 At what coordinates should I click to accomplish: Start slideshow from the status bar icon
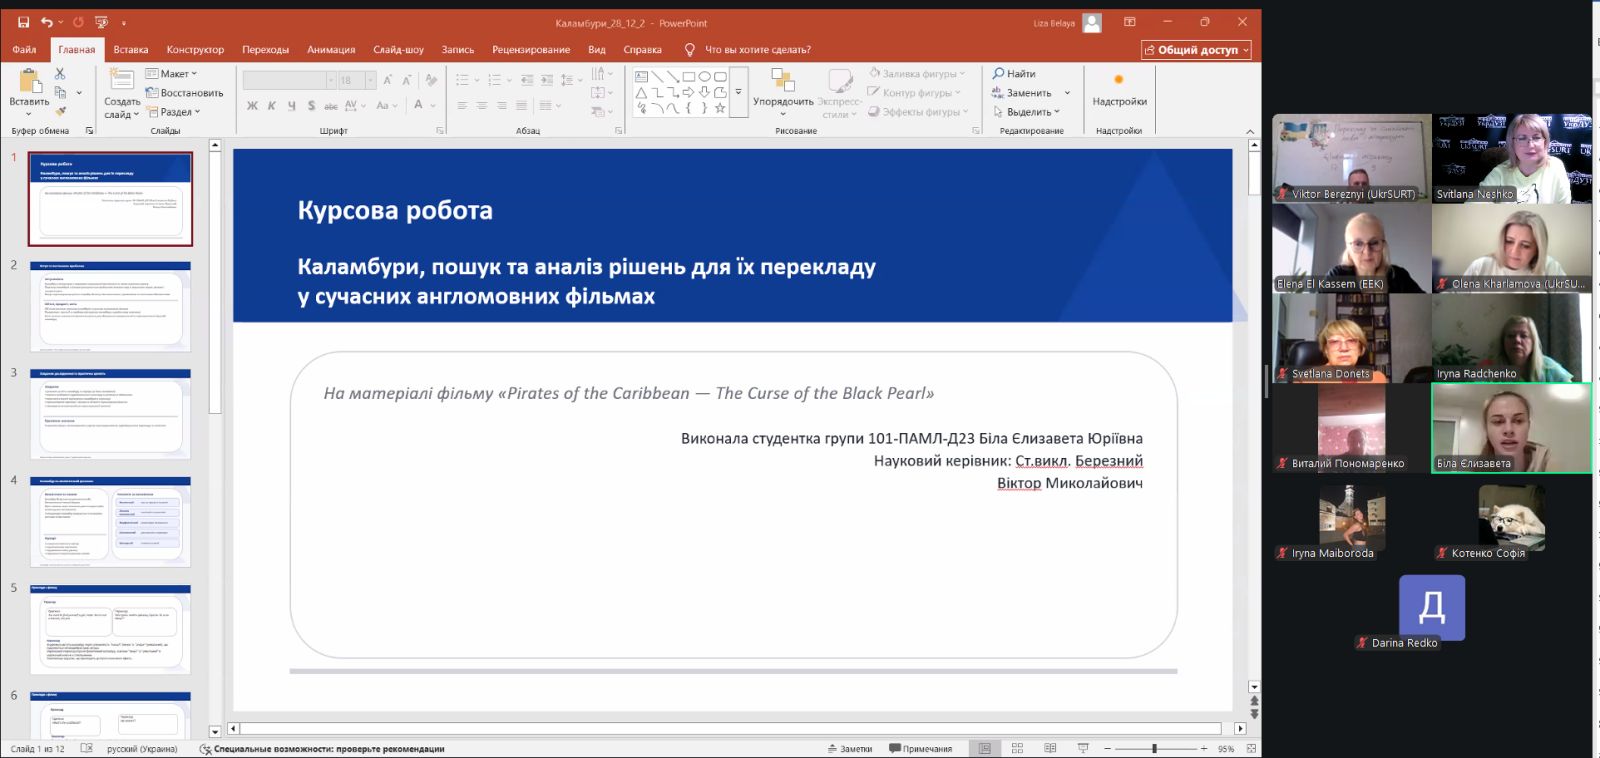(1083, 748)
